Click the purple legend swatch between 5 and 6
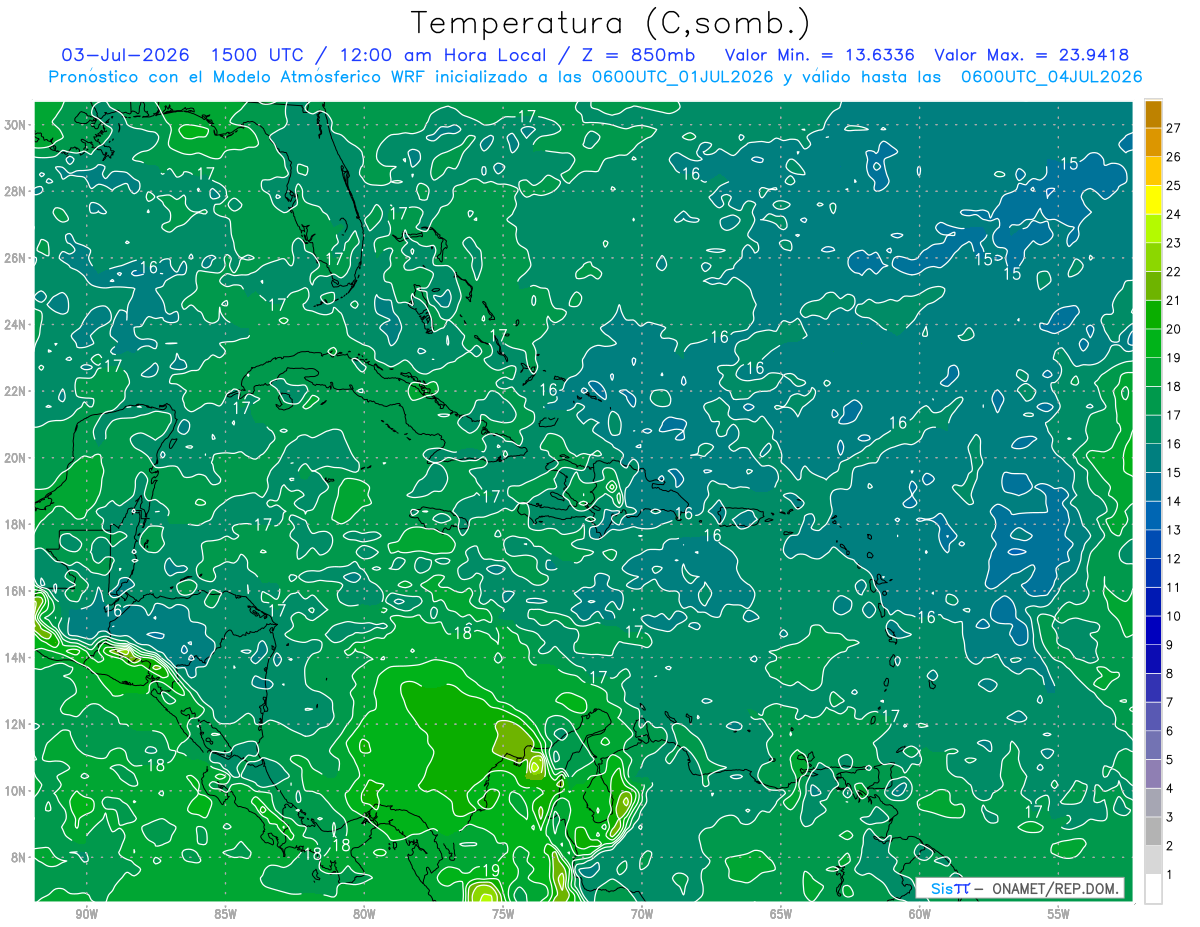 point(1154,746)
